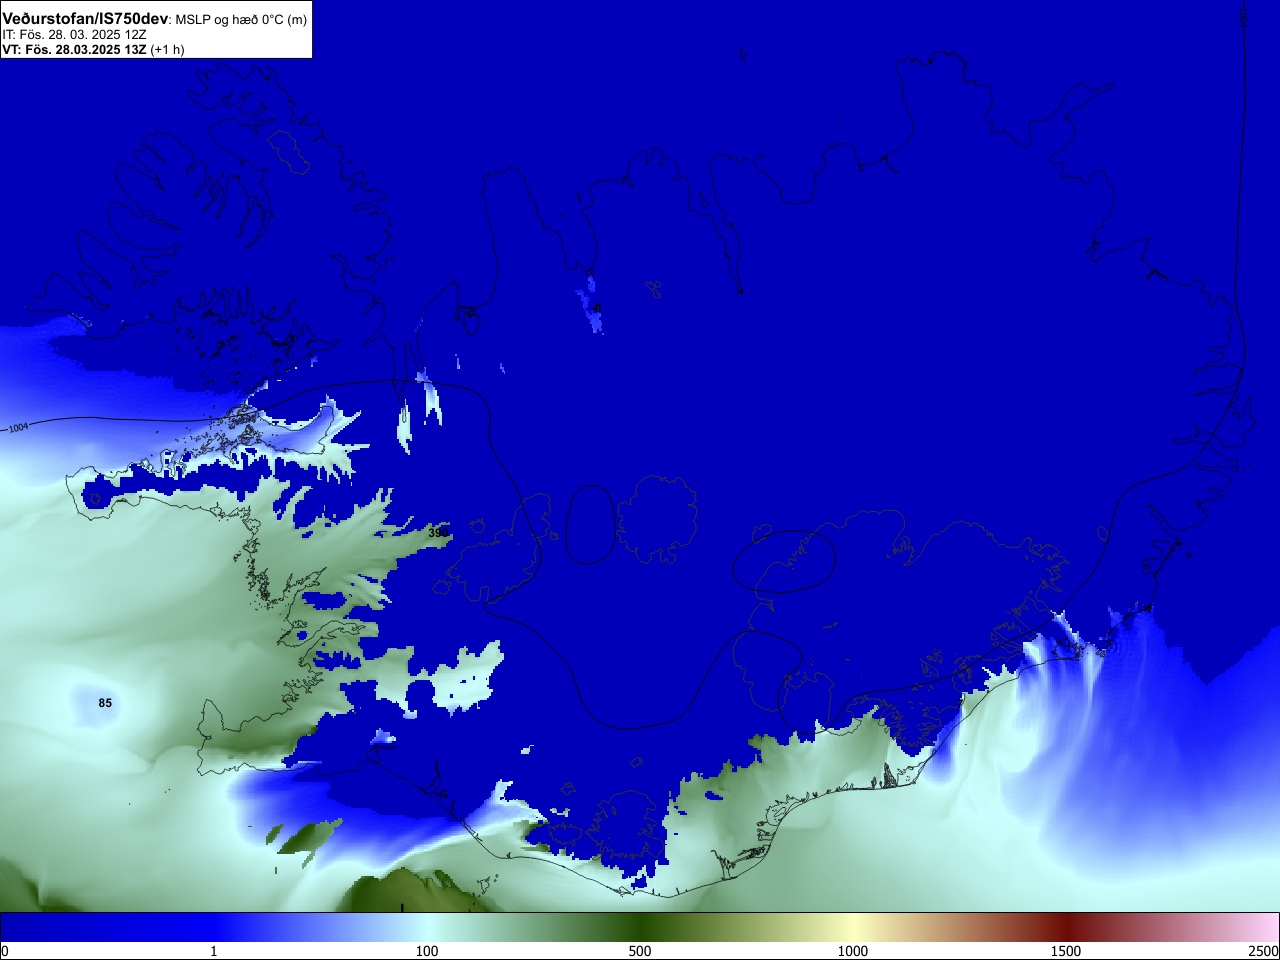Click the "1500" tick label on the color scale

pyautogui.click(x=1066, y=951)
